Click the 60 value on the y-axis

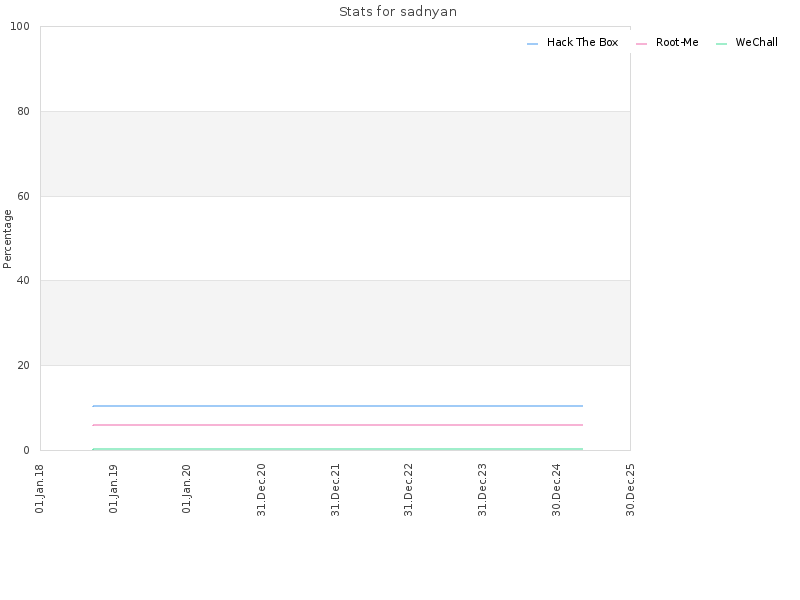(23, 196)
